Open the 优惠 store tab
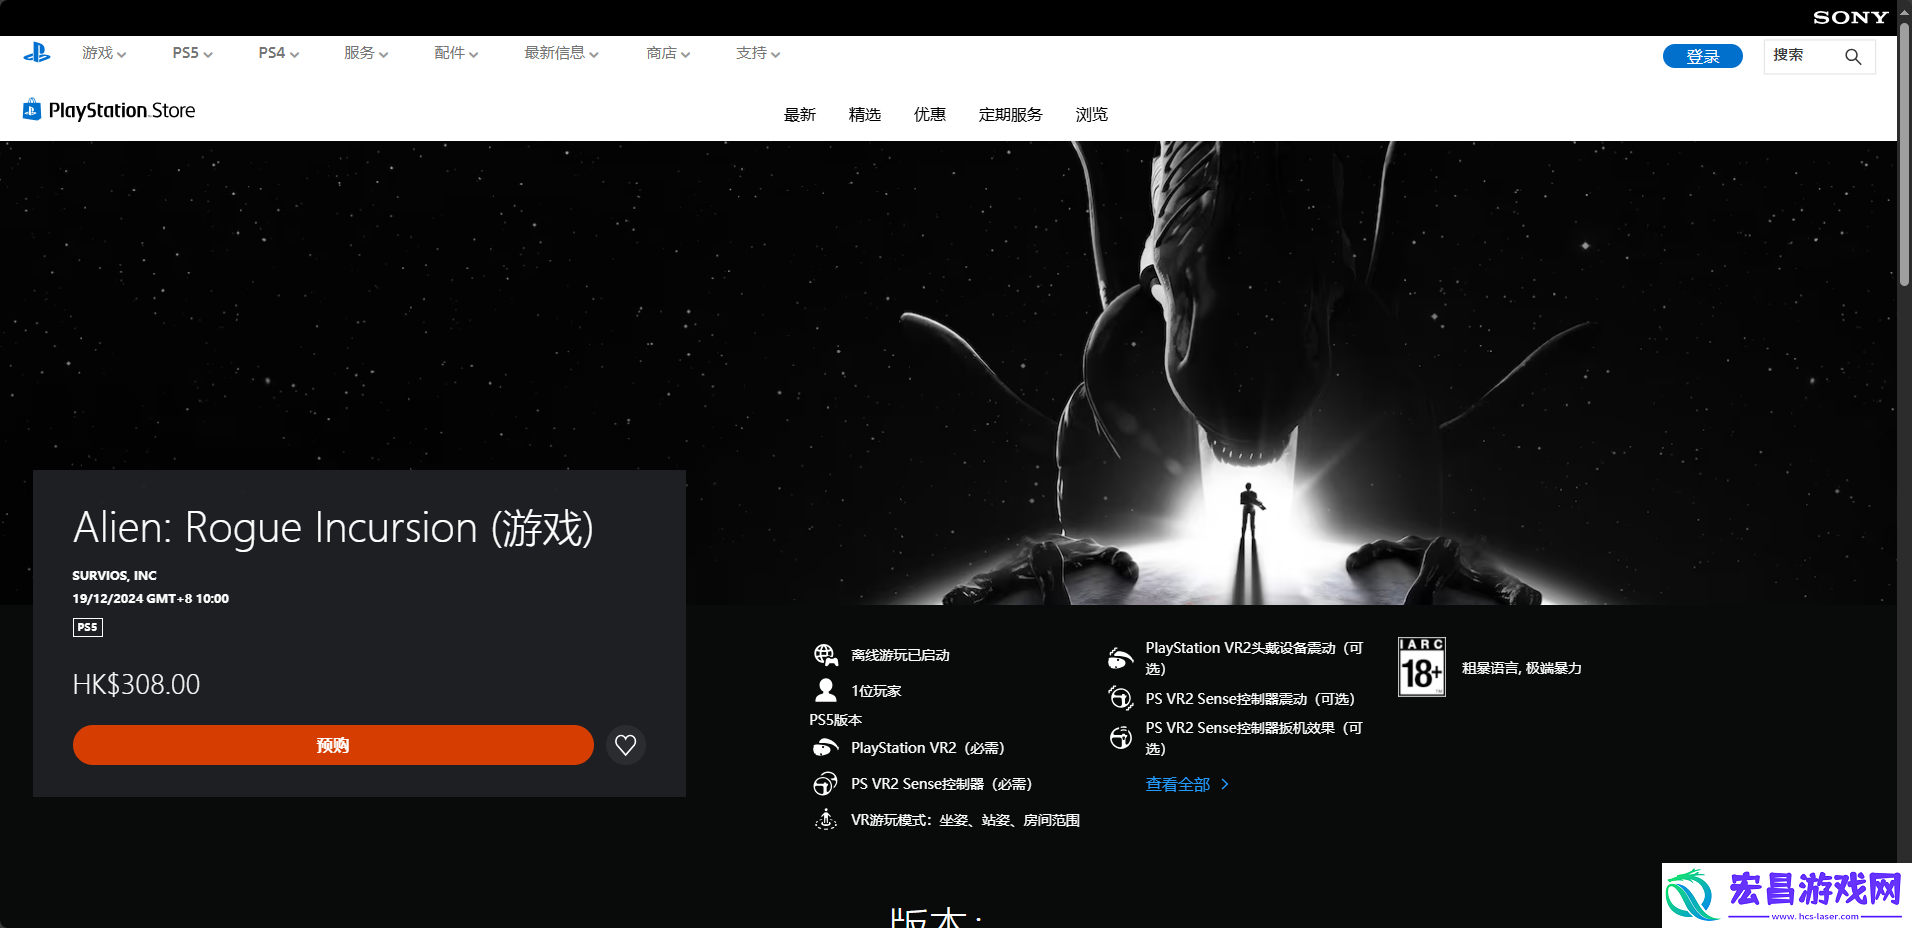 (x=930, y=115)
